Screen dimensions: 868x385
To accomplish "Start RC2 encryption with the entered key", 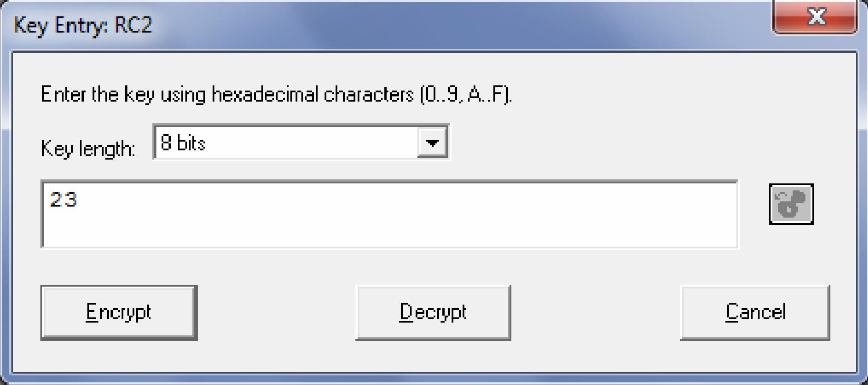I will click(x=119, y=312).
